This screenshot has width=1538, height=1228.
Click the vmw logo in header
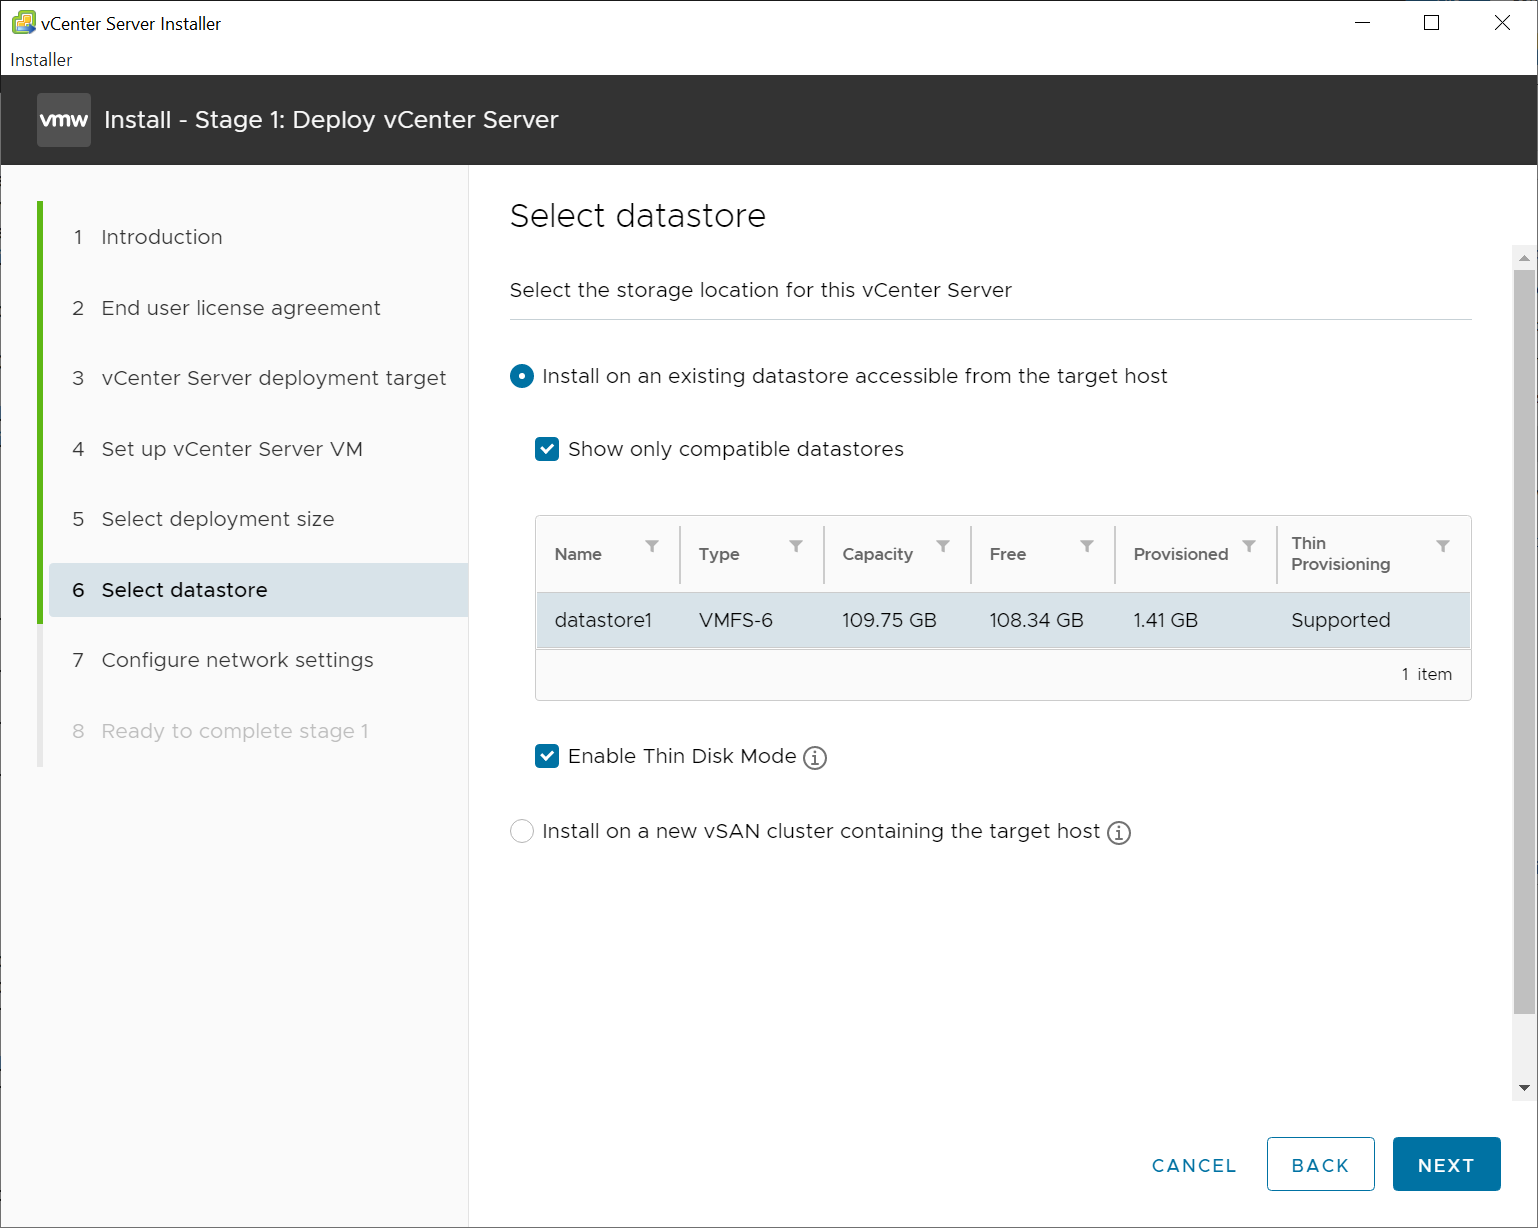pyautogui.click(x=64, y=120)
